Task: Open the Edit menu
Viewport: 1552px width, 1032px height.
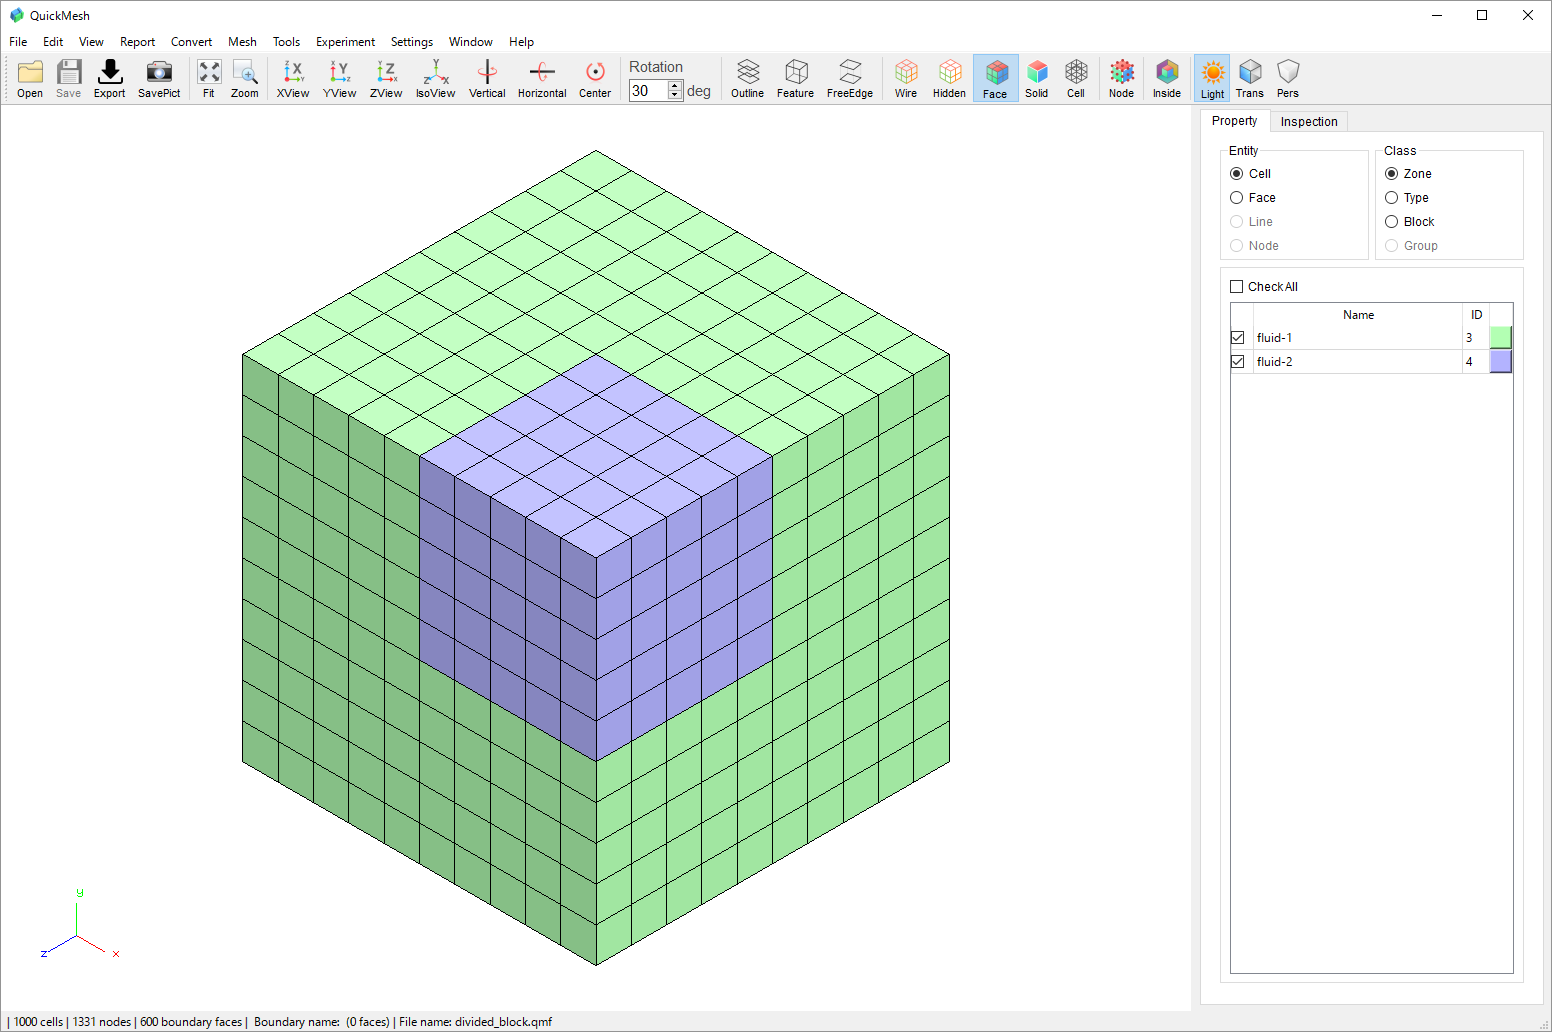Action: coord(53,42)
